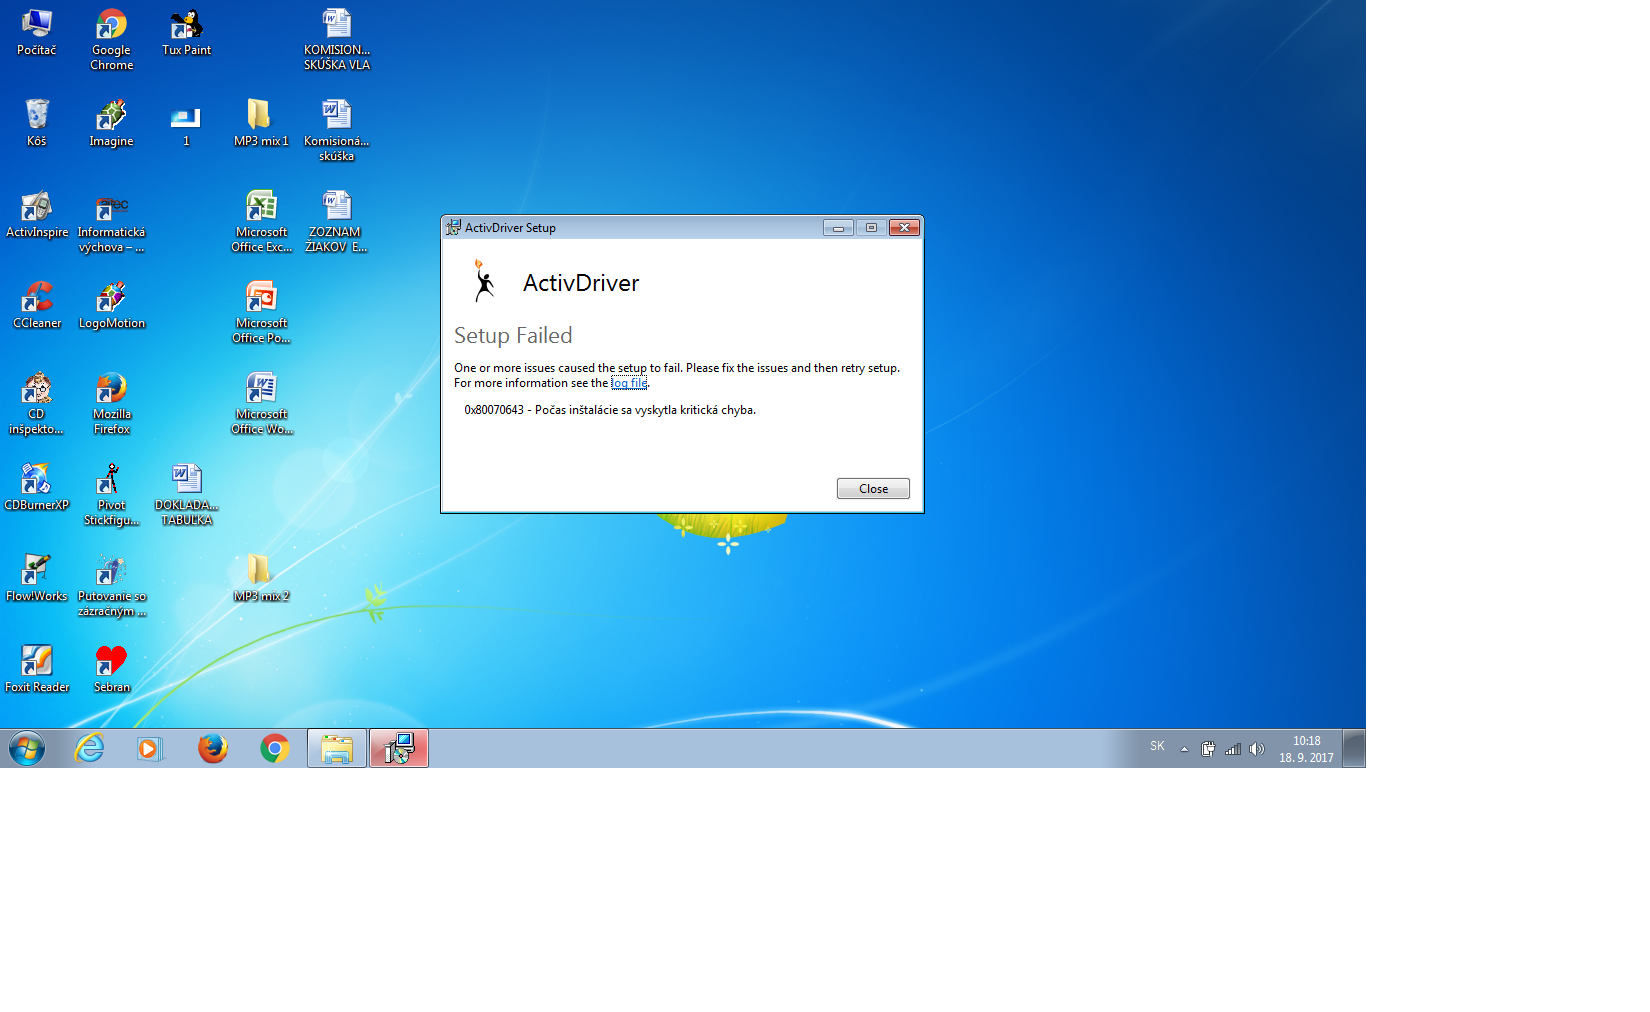1650x1012 pixels.
Task: Select the Flow!Works desktop icon
Action: point(37,578)
